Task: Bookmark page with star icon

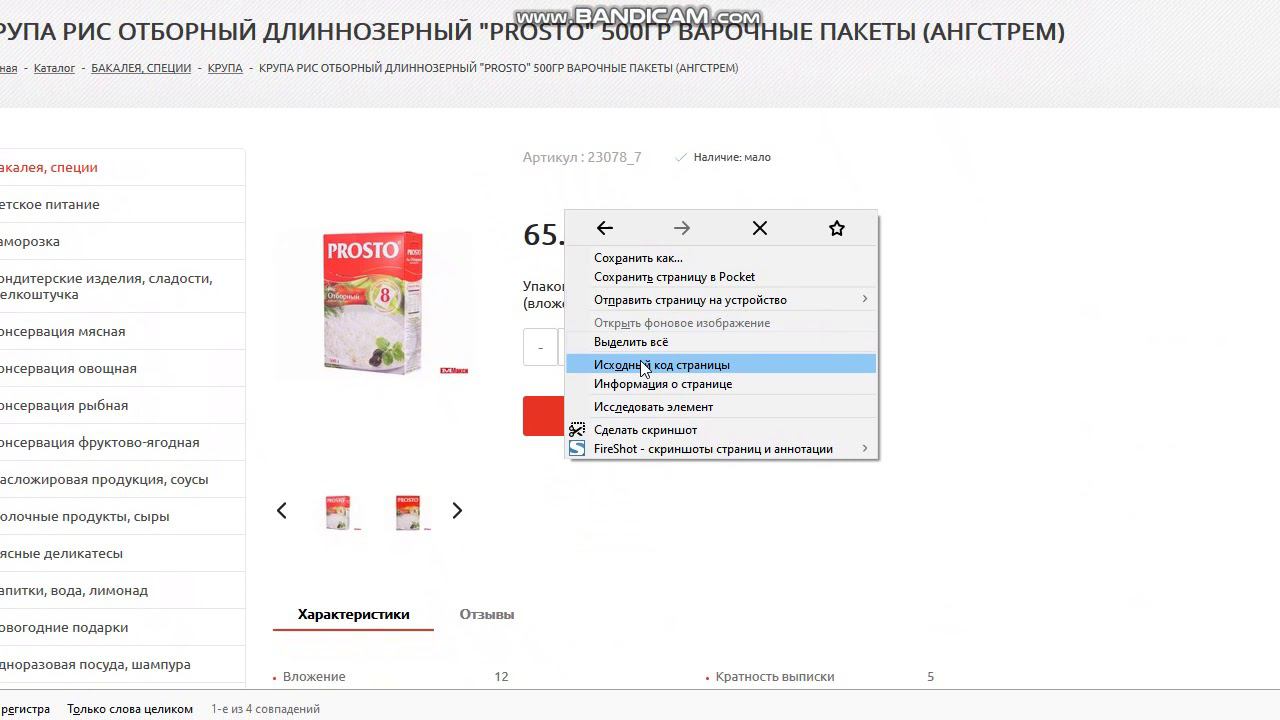Action: [x=837, y=228]
